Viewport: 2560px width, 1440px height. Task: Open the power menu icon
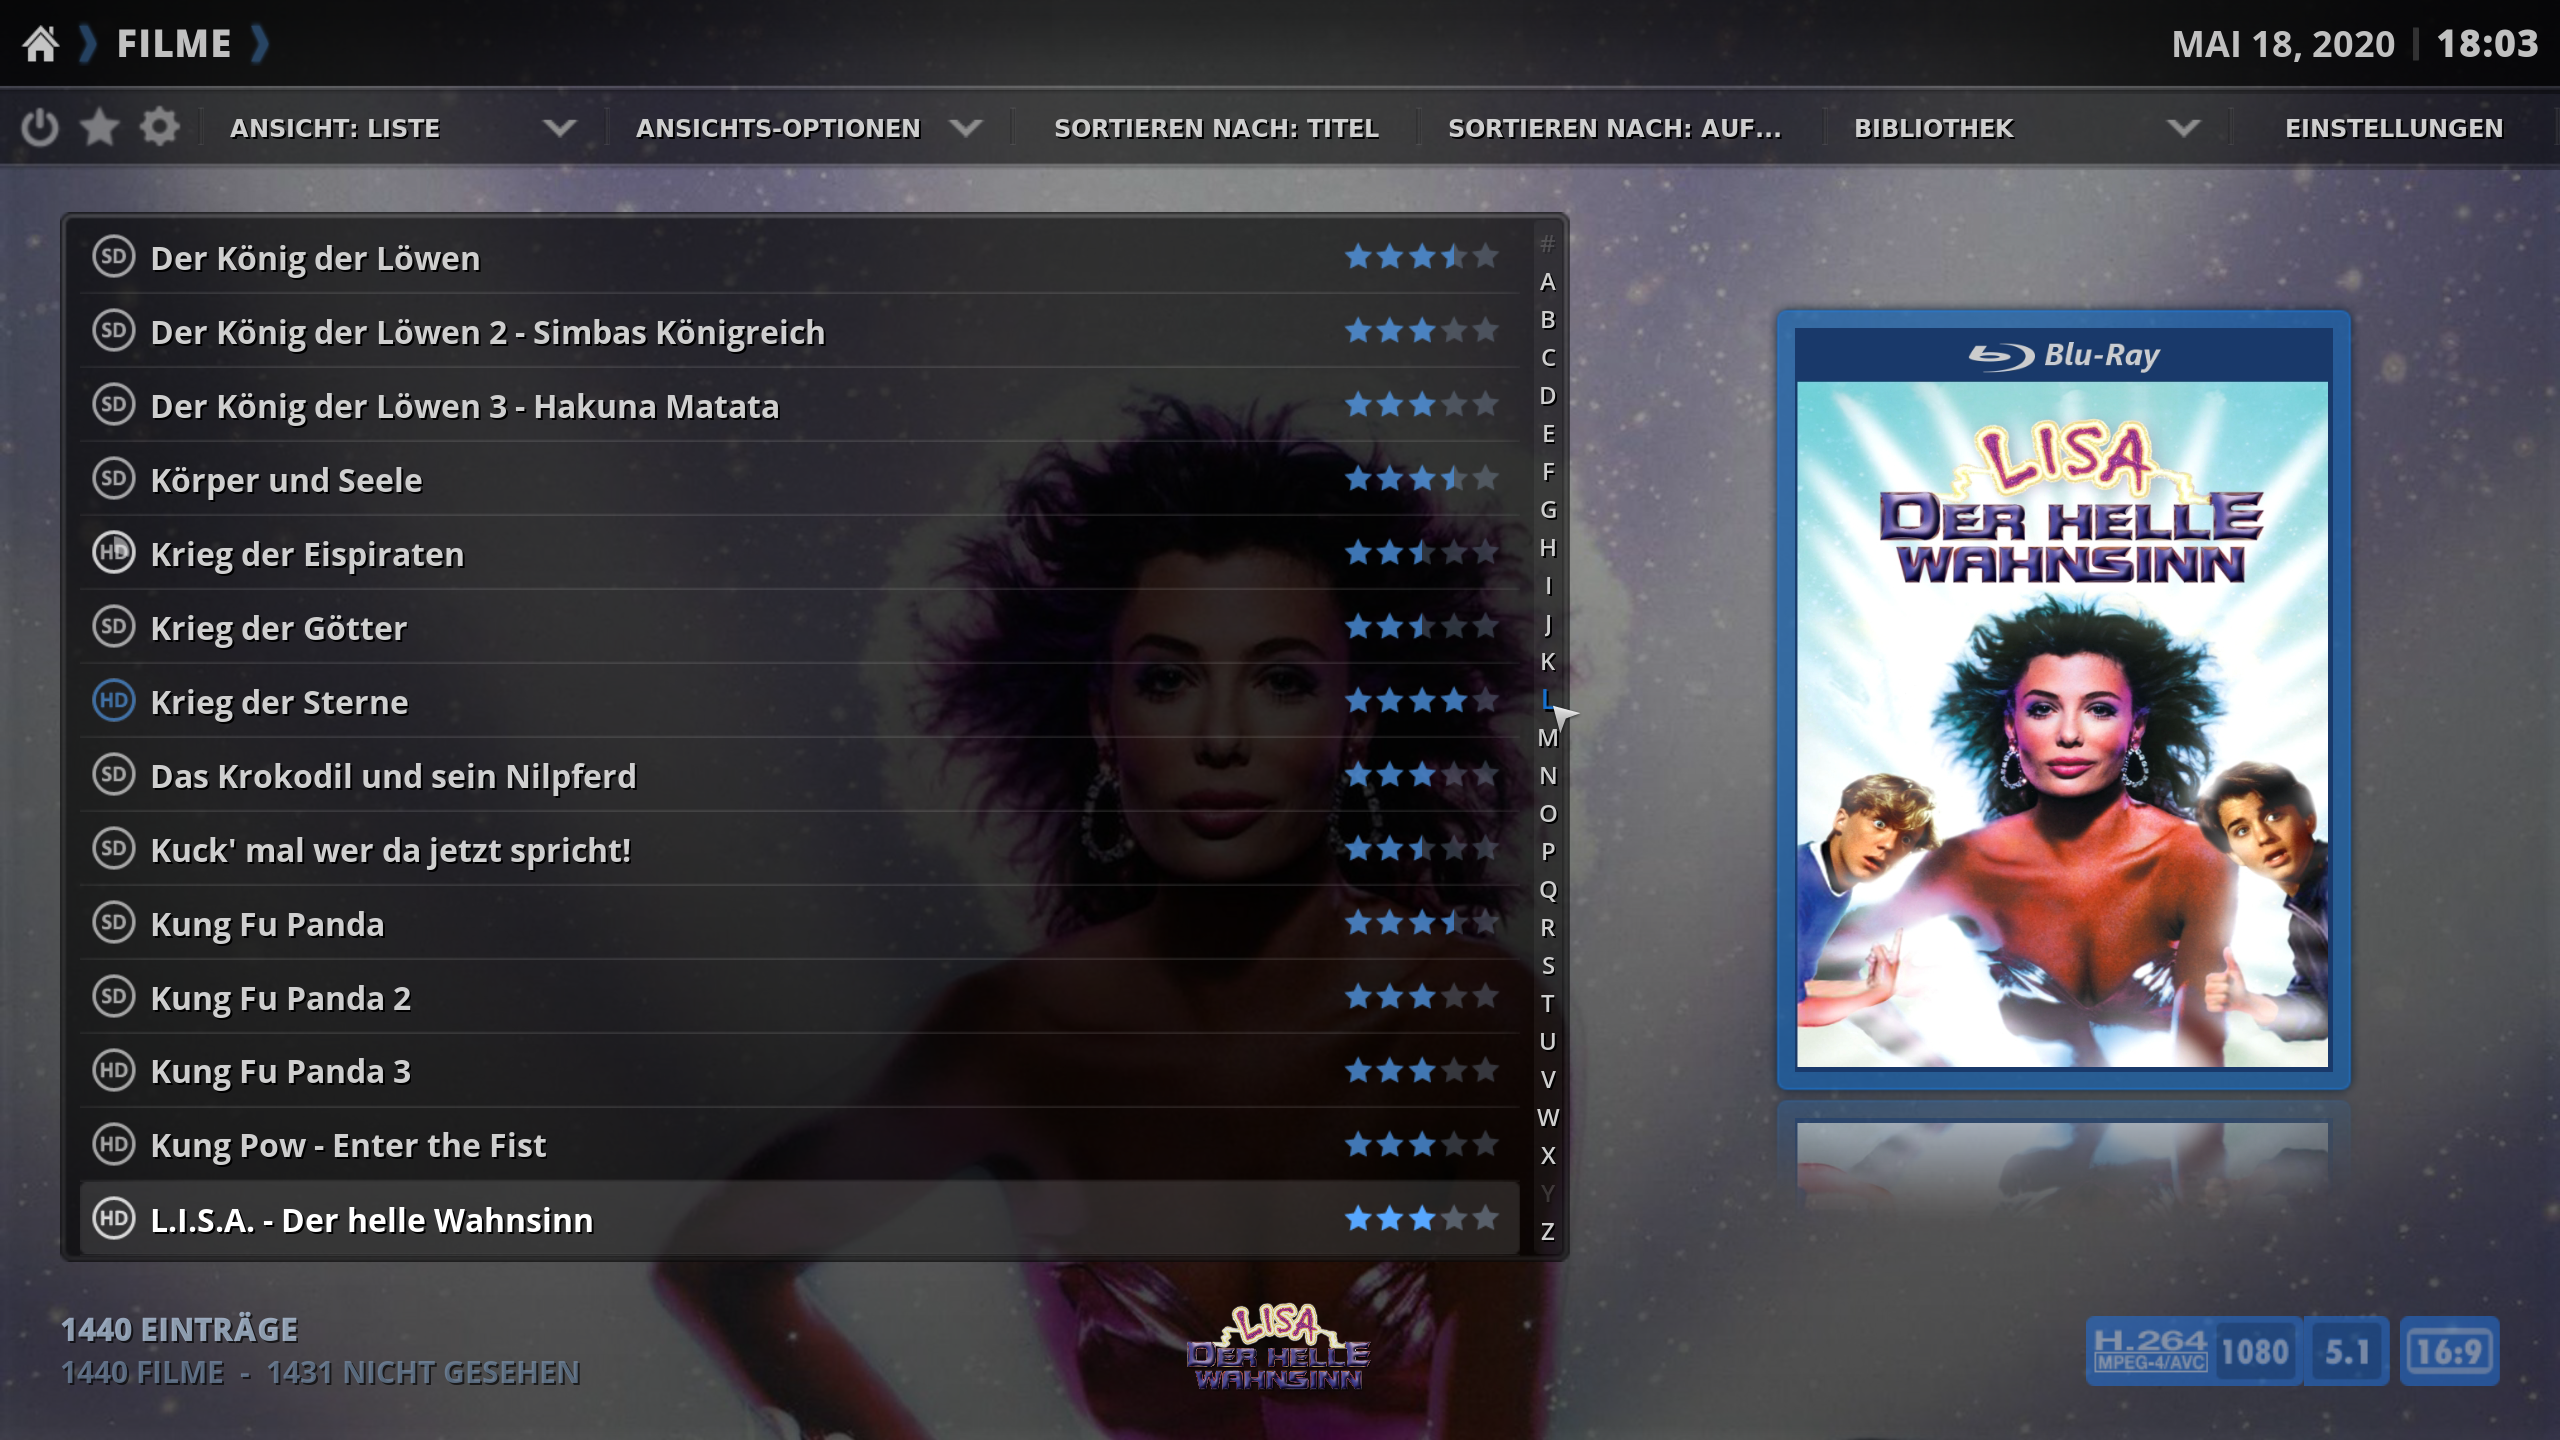coord(40,128)
